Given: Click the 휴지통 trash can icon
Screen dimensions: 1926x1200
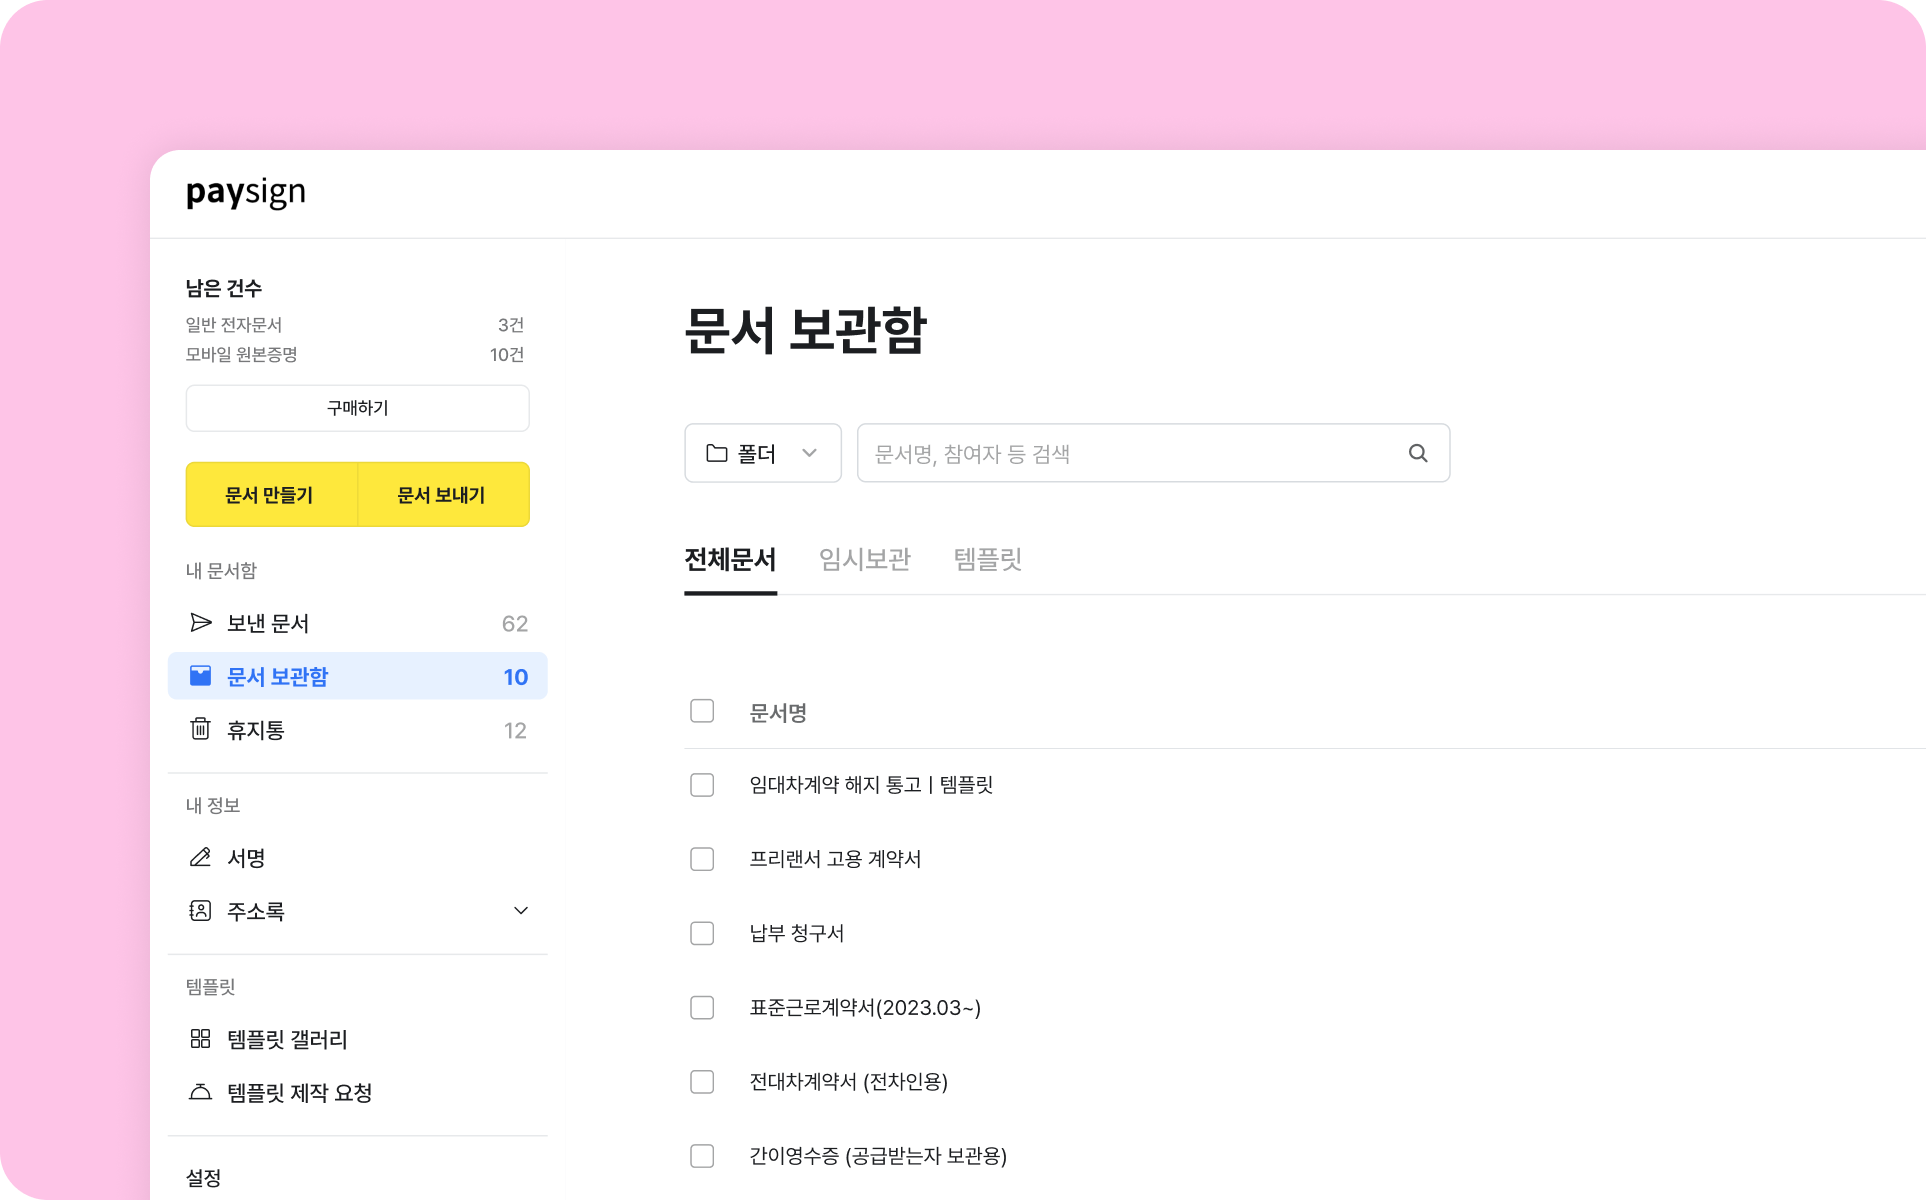Looking at the screenshot, I should point(200,729).
